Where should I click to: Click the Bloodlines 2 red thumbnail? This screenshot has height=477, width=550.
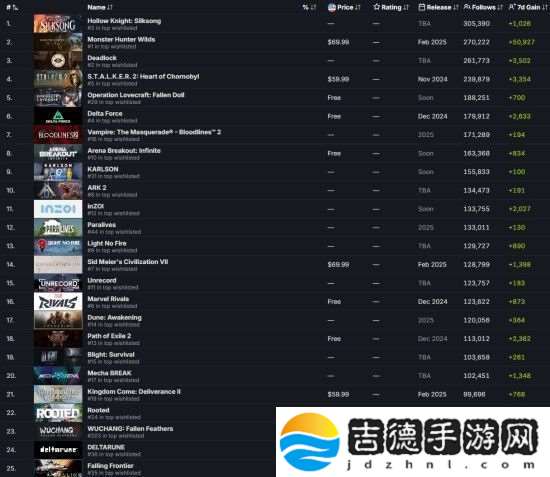pos(58,135)
